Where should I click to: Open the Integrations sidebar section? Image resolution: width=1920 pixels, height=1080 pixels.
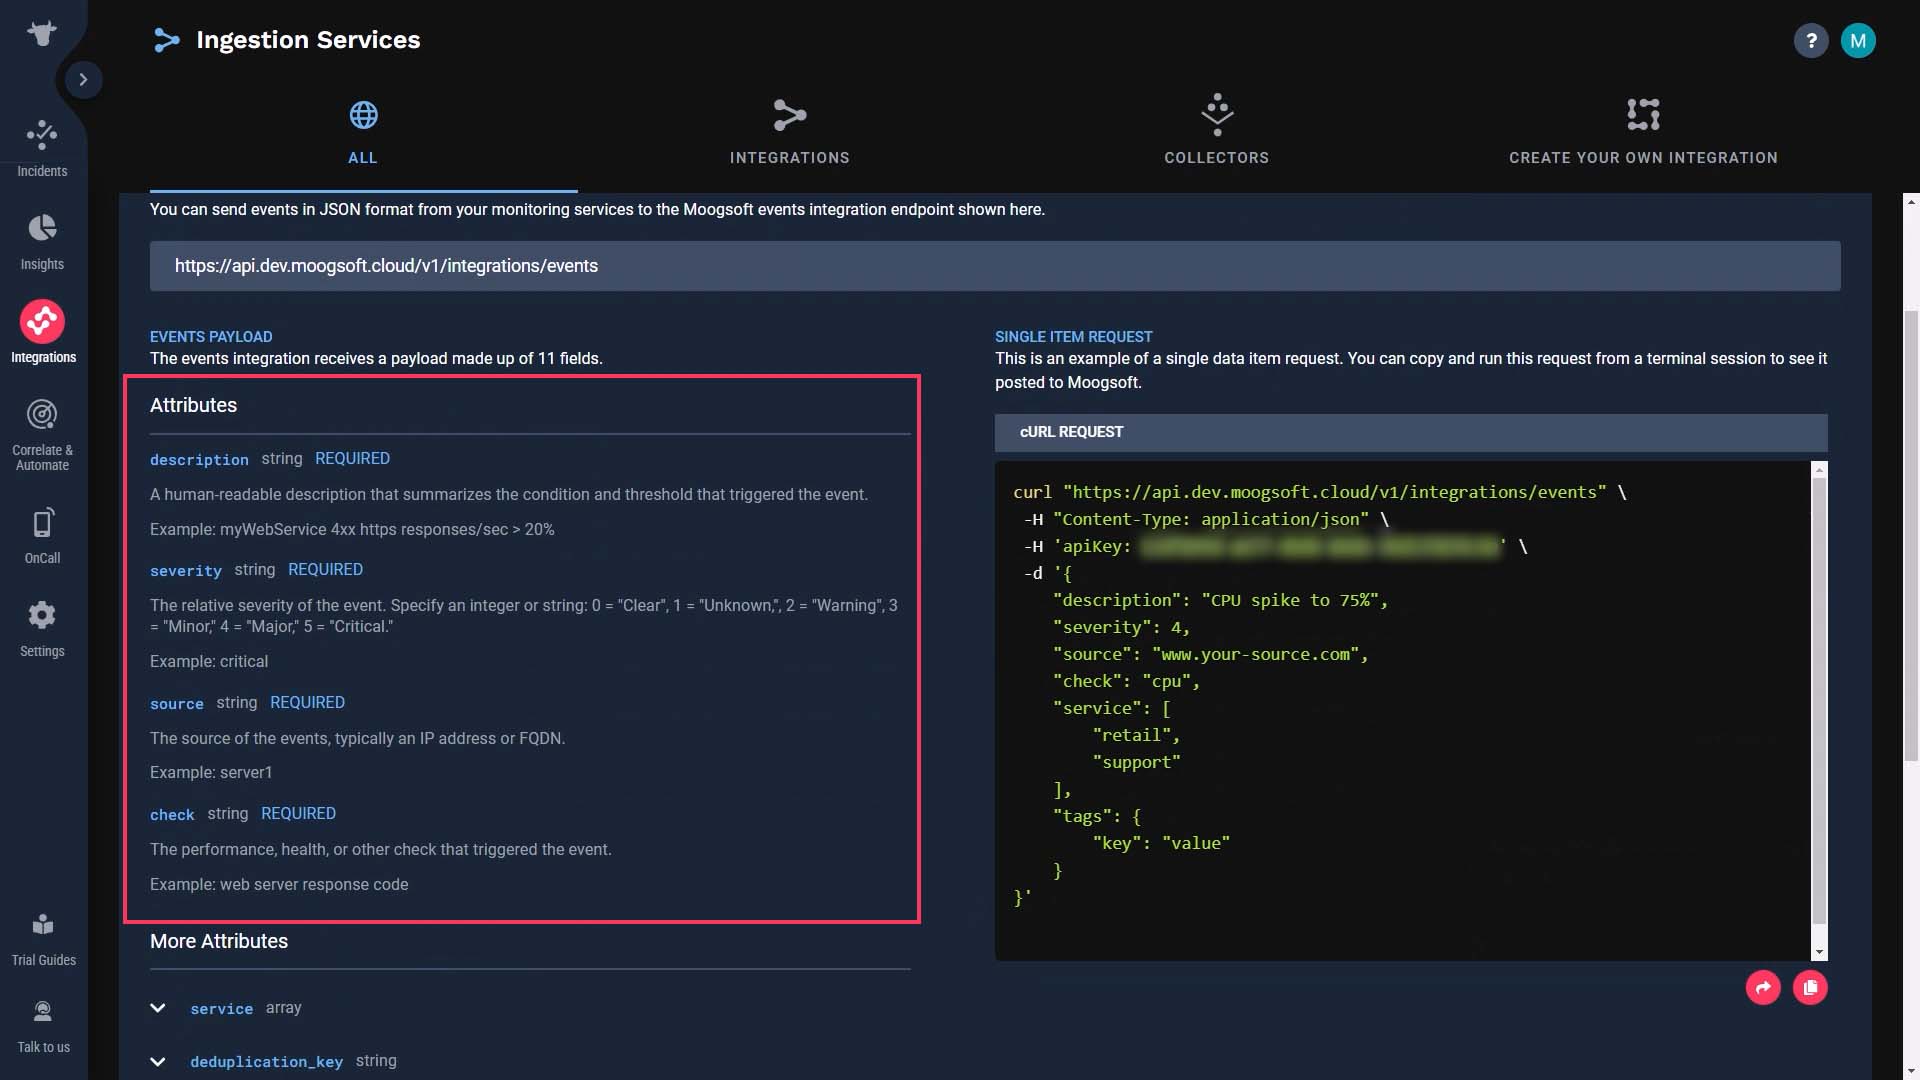42,333
